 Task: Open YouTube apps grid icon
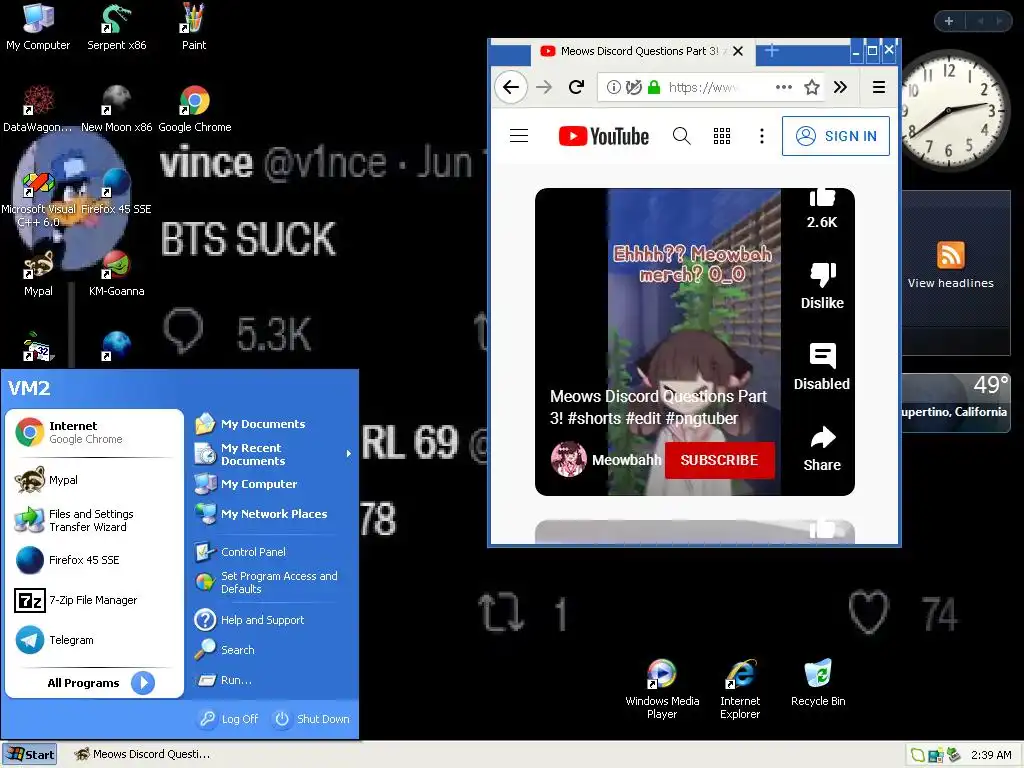tap(722, 136)
